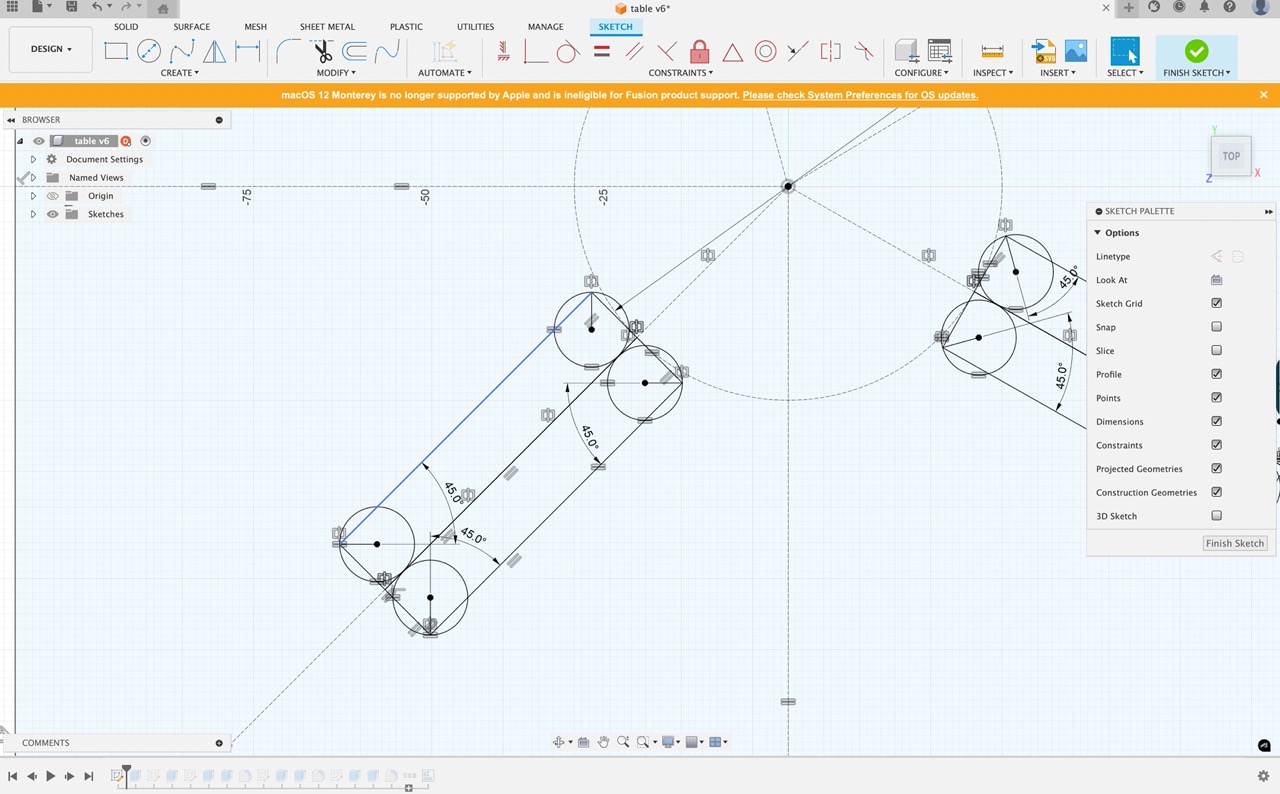Open the DESIGN workspace dropdown

click(51, 49)
